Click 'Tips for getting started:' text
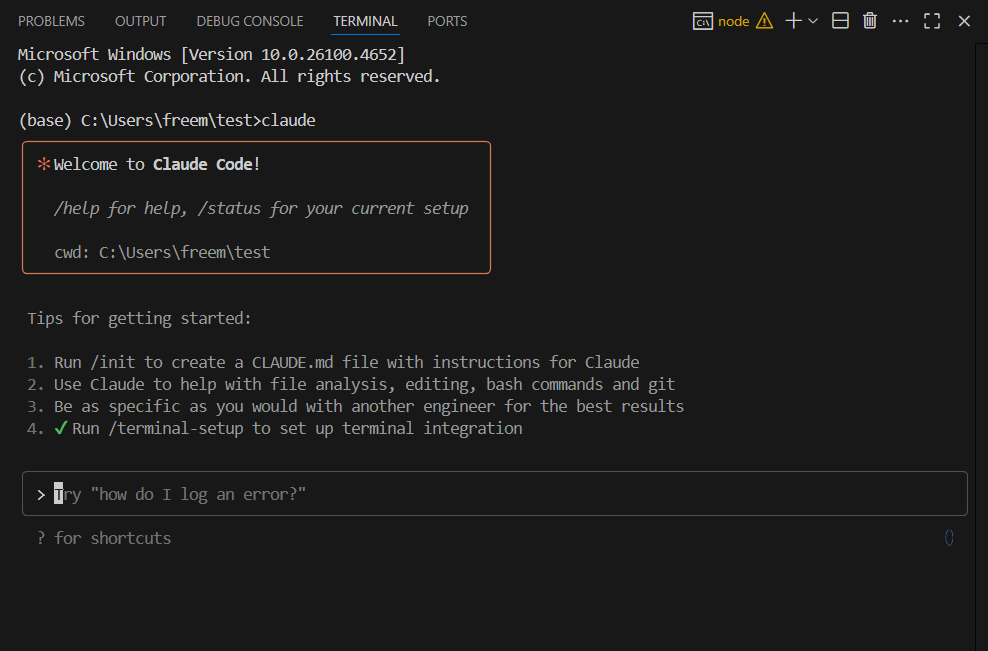 [x=139, y=318]
